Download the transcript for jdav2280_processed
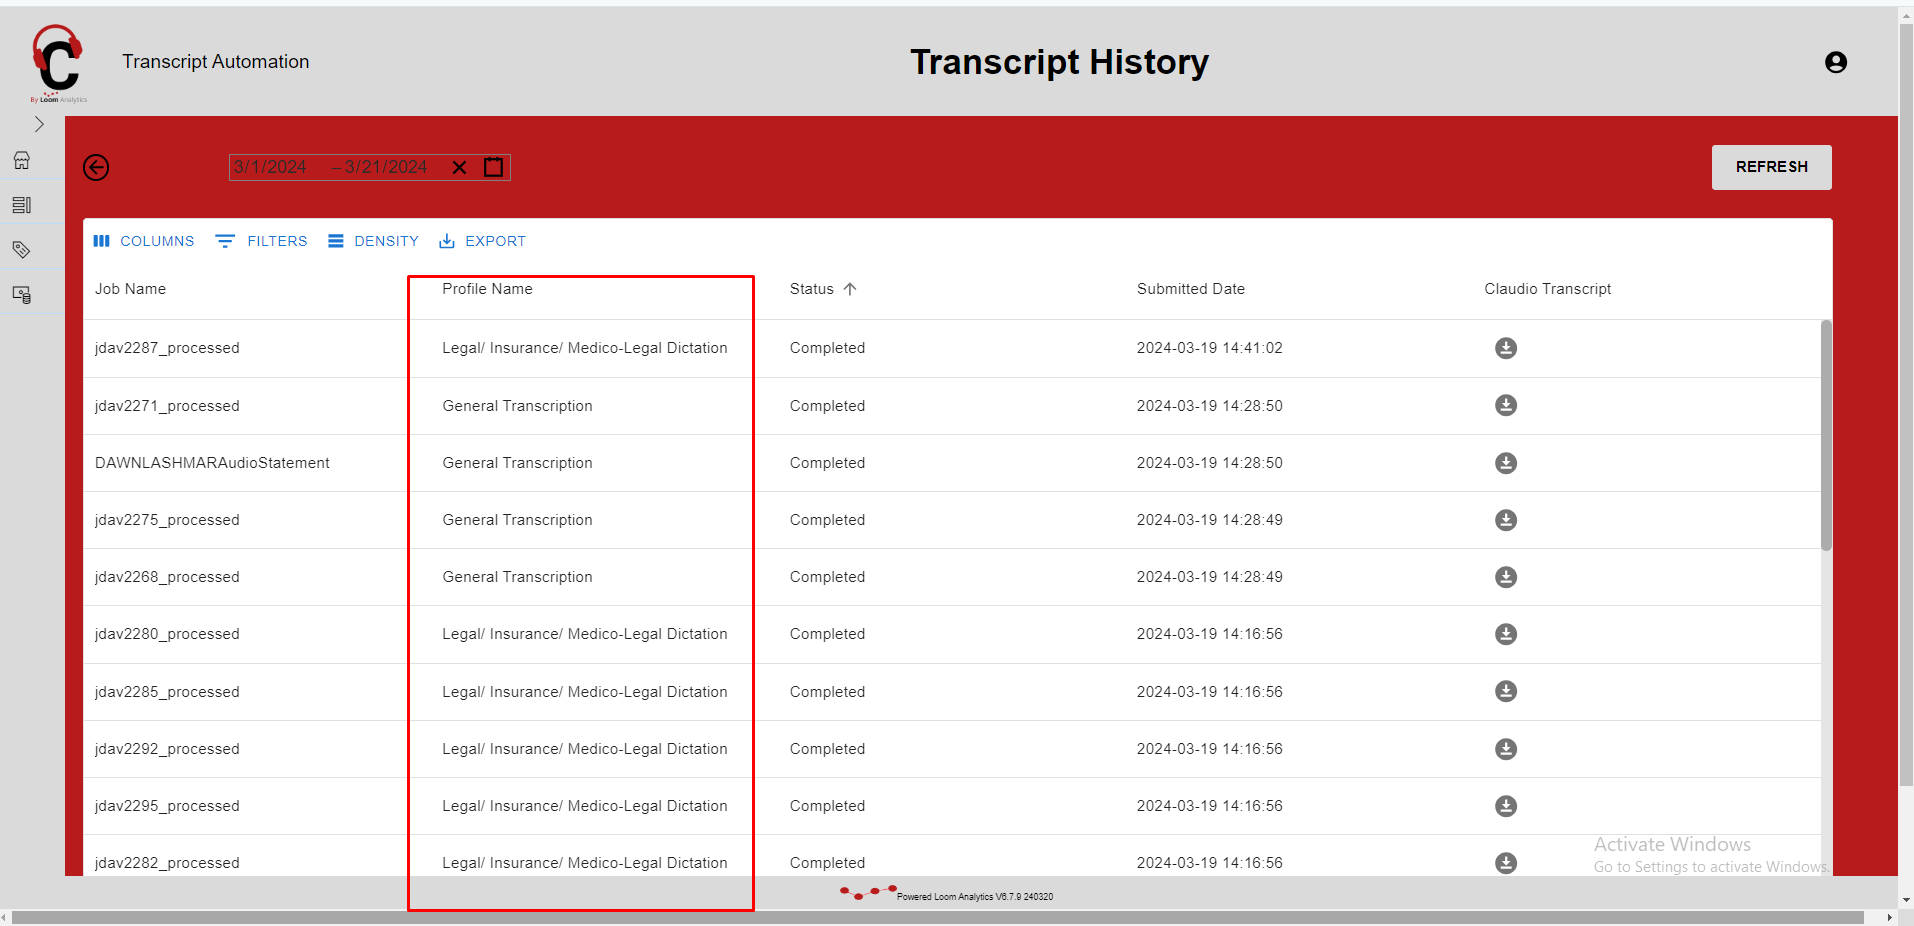Viewport: 1914px width, 926px height. pos(1506,634)
